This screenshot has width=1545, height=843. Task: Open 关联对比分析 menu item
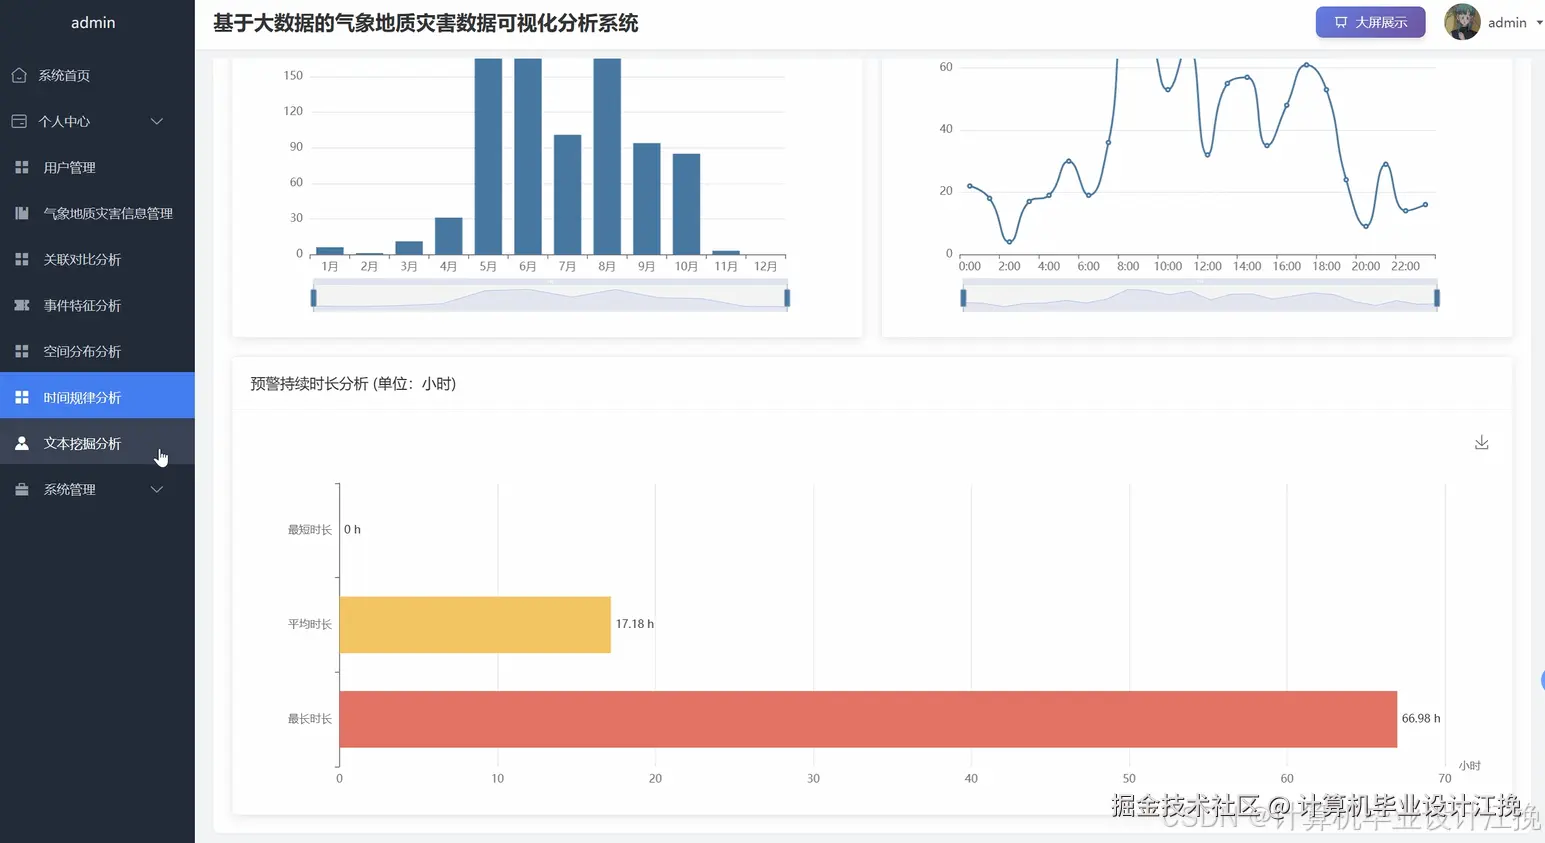pyautogui.click(x=97, y=259)
